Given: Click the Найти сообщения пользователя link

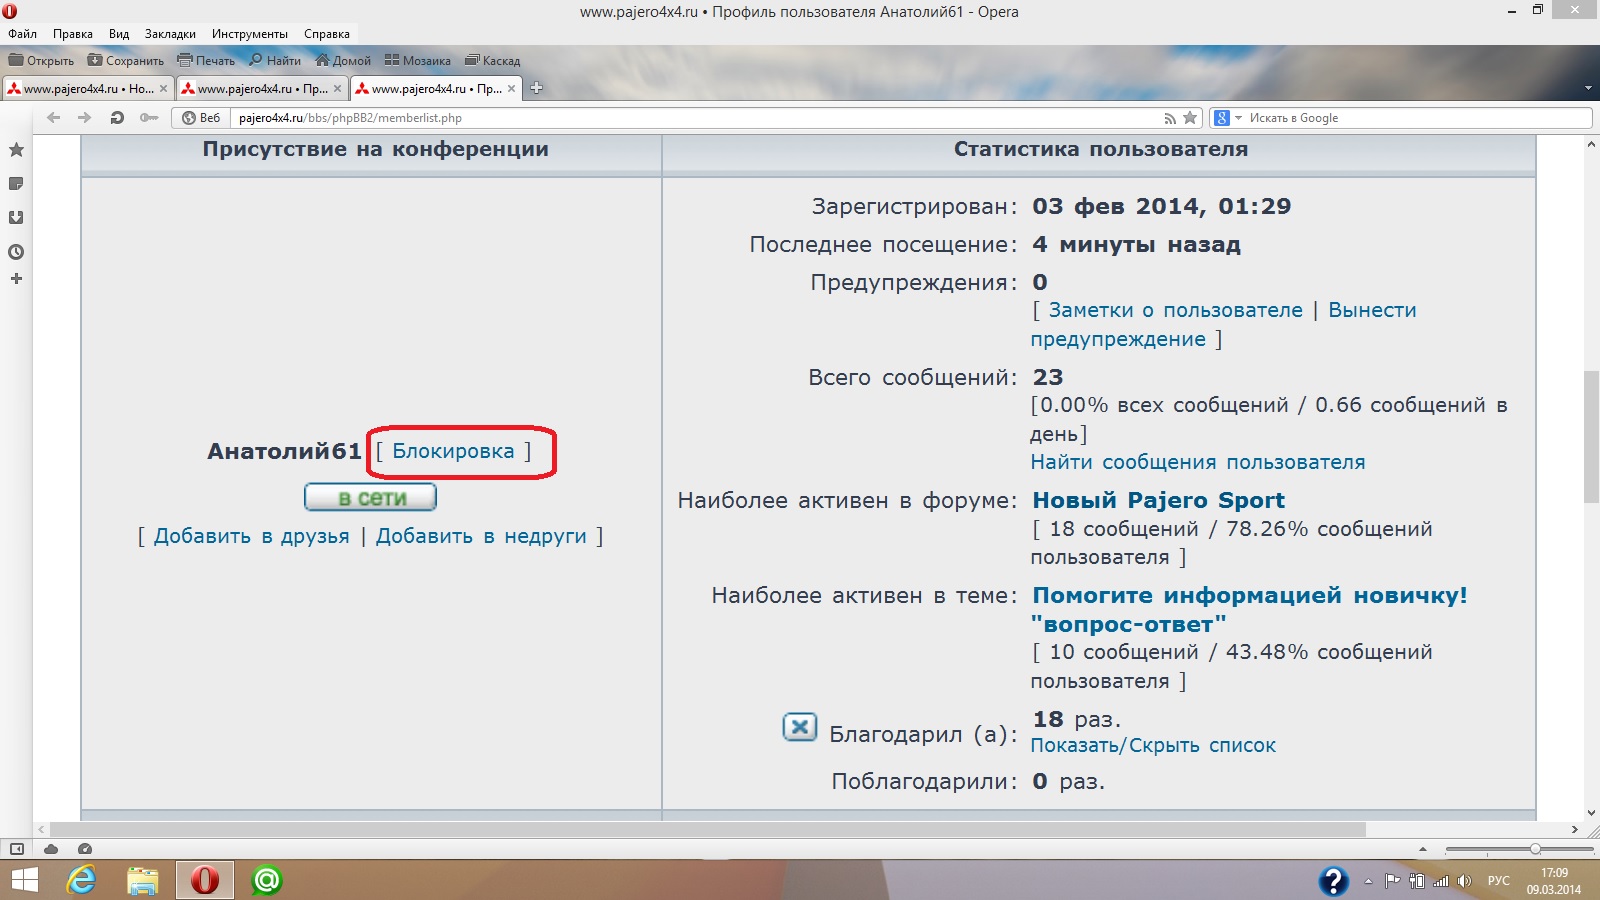Looking at the screenshot, I should coord(1197,463).
